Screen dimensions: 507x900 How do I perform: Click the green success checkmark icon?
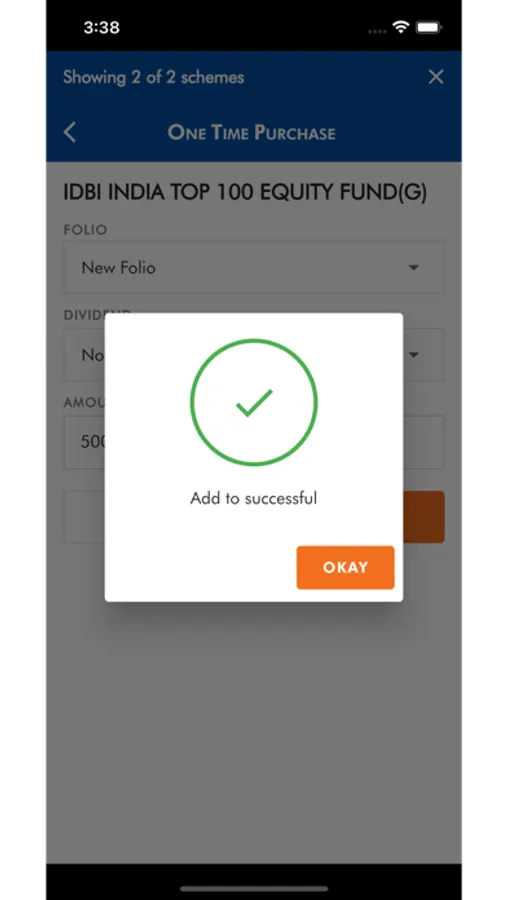(x=254, y=402)
